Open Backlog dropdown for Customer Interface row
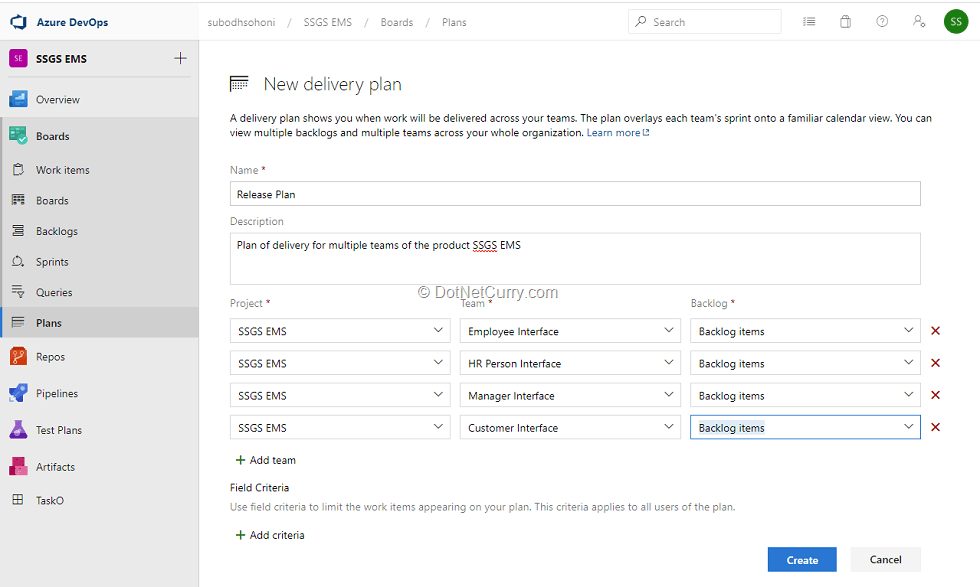Image resolution: width=980 pixels, height=587 pixels. pos(805,427)
